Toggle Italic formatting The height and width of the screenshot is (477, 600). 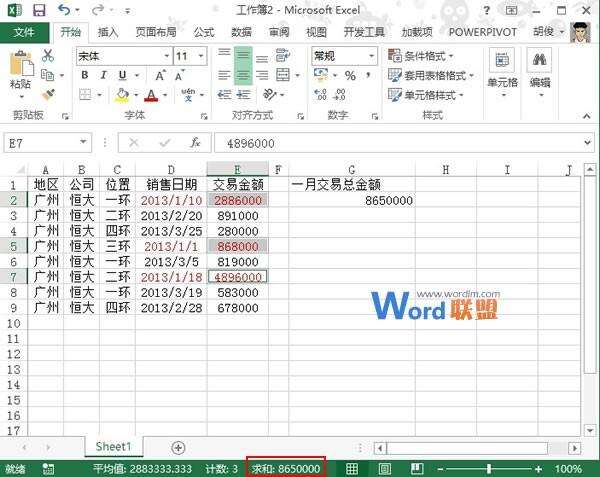103,75
